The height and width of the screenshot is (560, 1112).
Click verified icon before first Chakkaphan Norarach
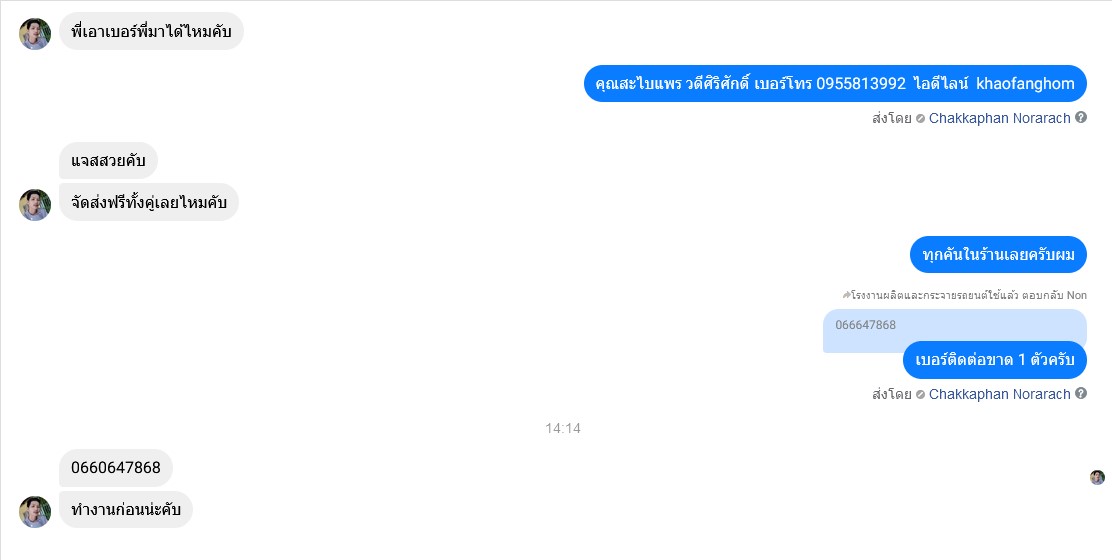click(x=921, y=118)
